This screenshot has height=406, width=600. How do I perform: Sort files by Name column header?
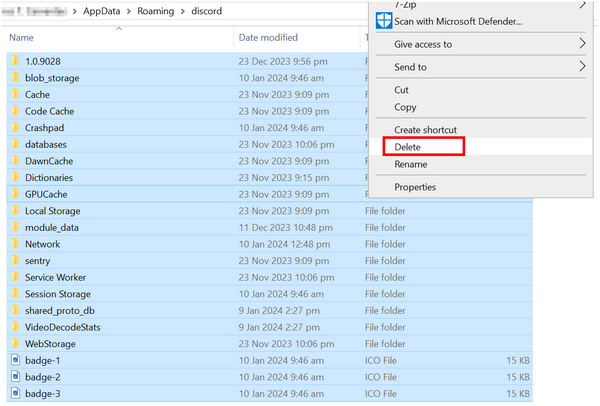point(22,38)
